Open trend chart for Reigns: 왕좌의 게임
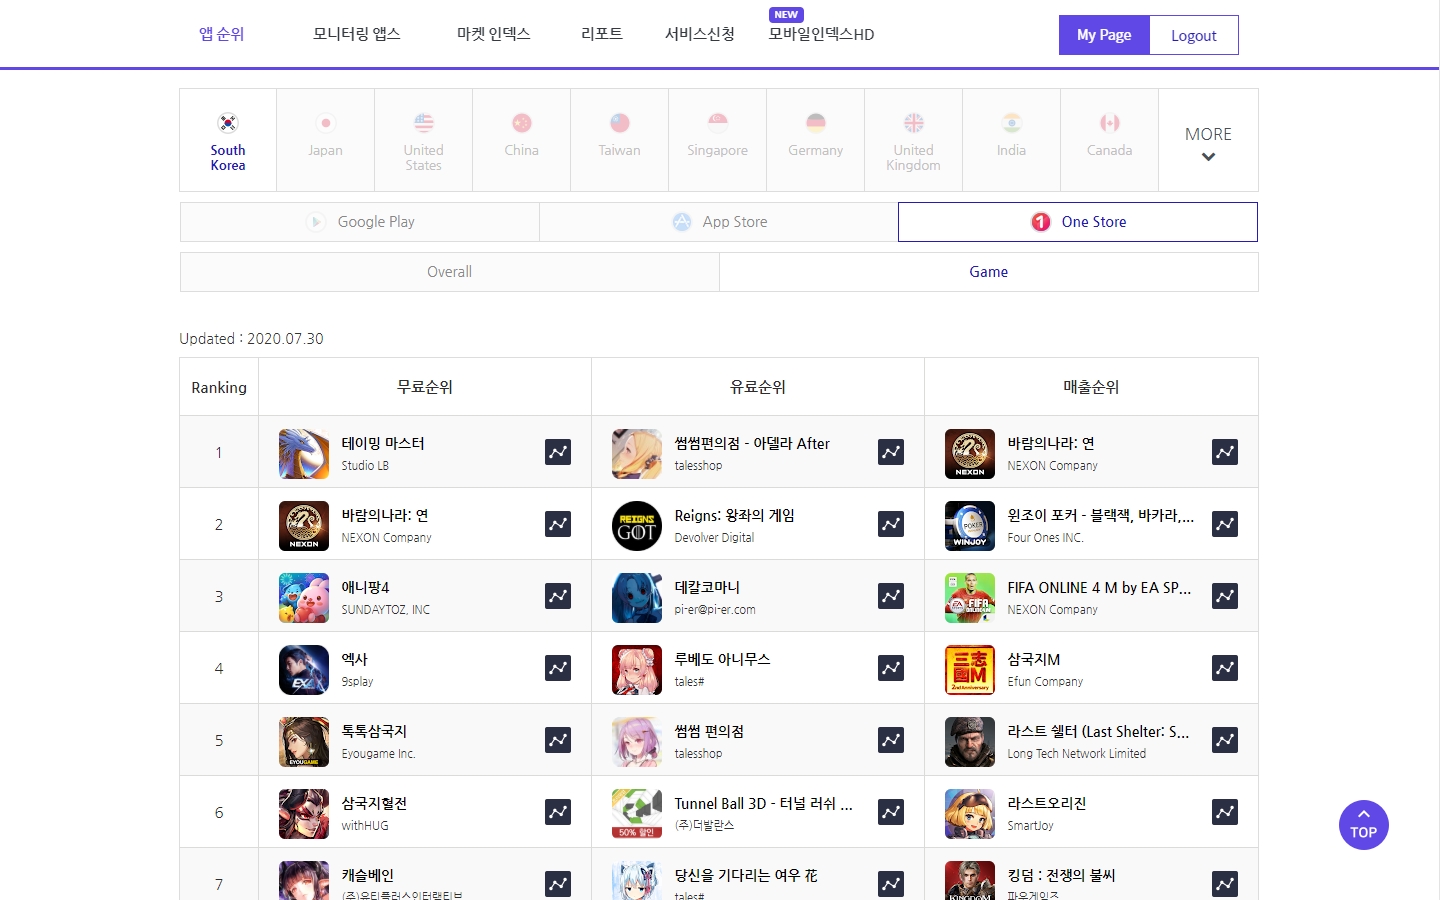Screen dimensions: 1440x900 [891, 524]
